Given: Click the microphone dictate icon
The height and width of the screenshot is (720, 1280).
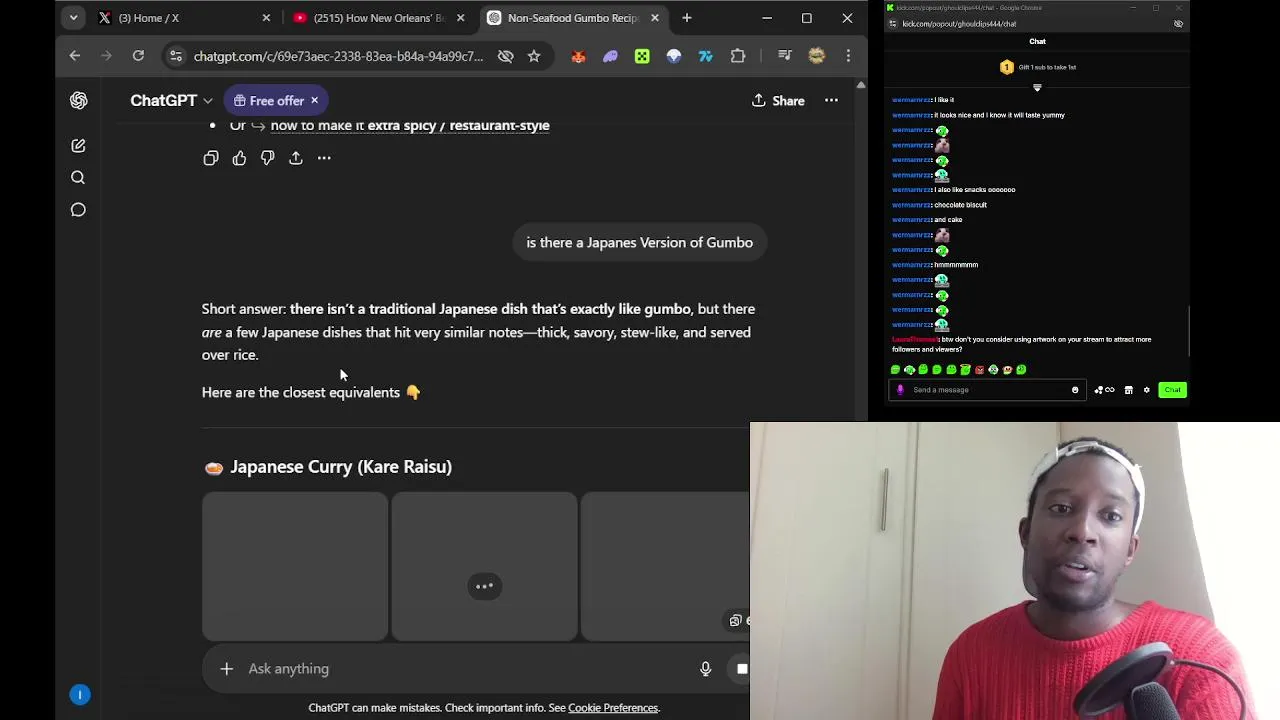Looking at the screenshot, I should click(705, 669).
